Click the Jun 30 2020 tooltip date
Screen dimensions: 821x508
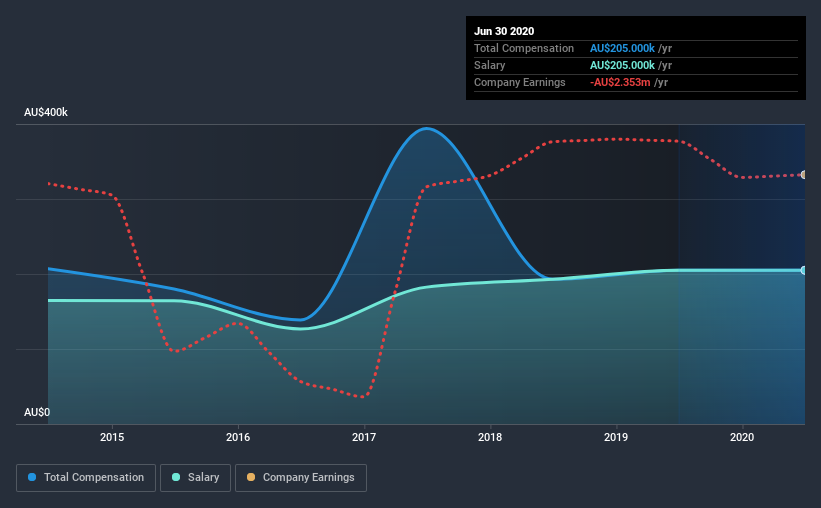click(504, 31)
